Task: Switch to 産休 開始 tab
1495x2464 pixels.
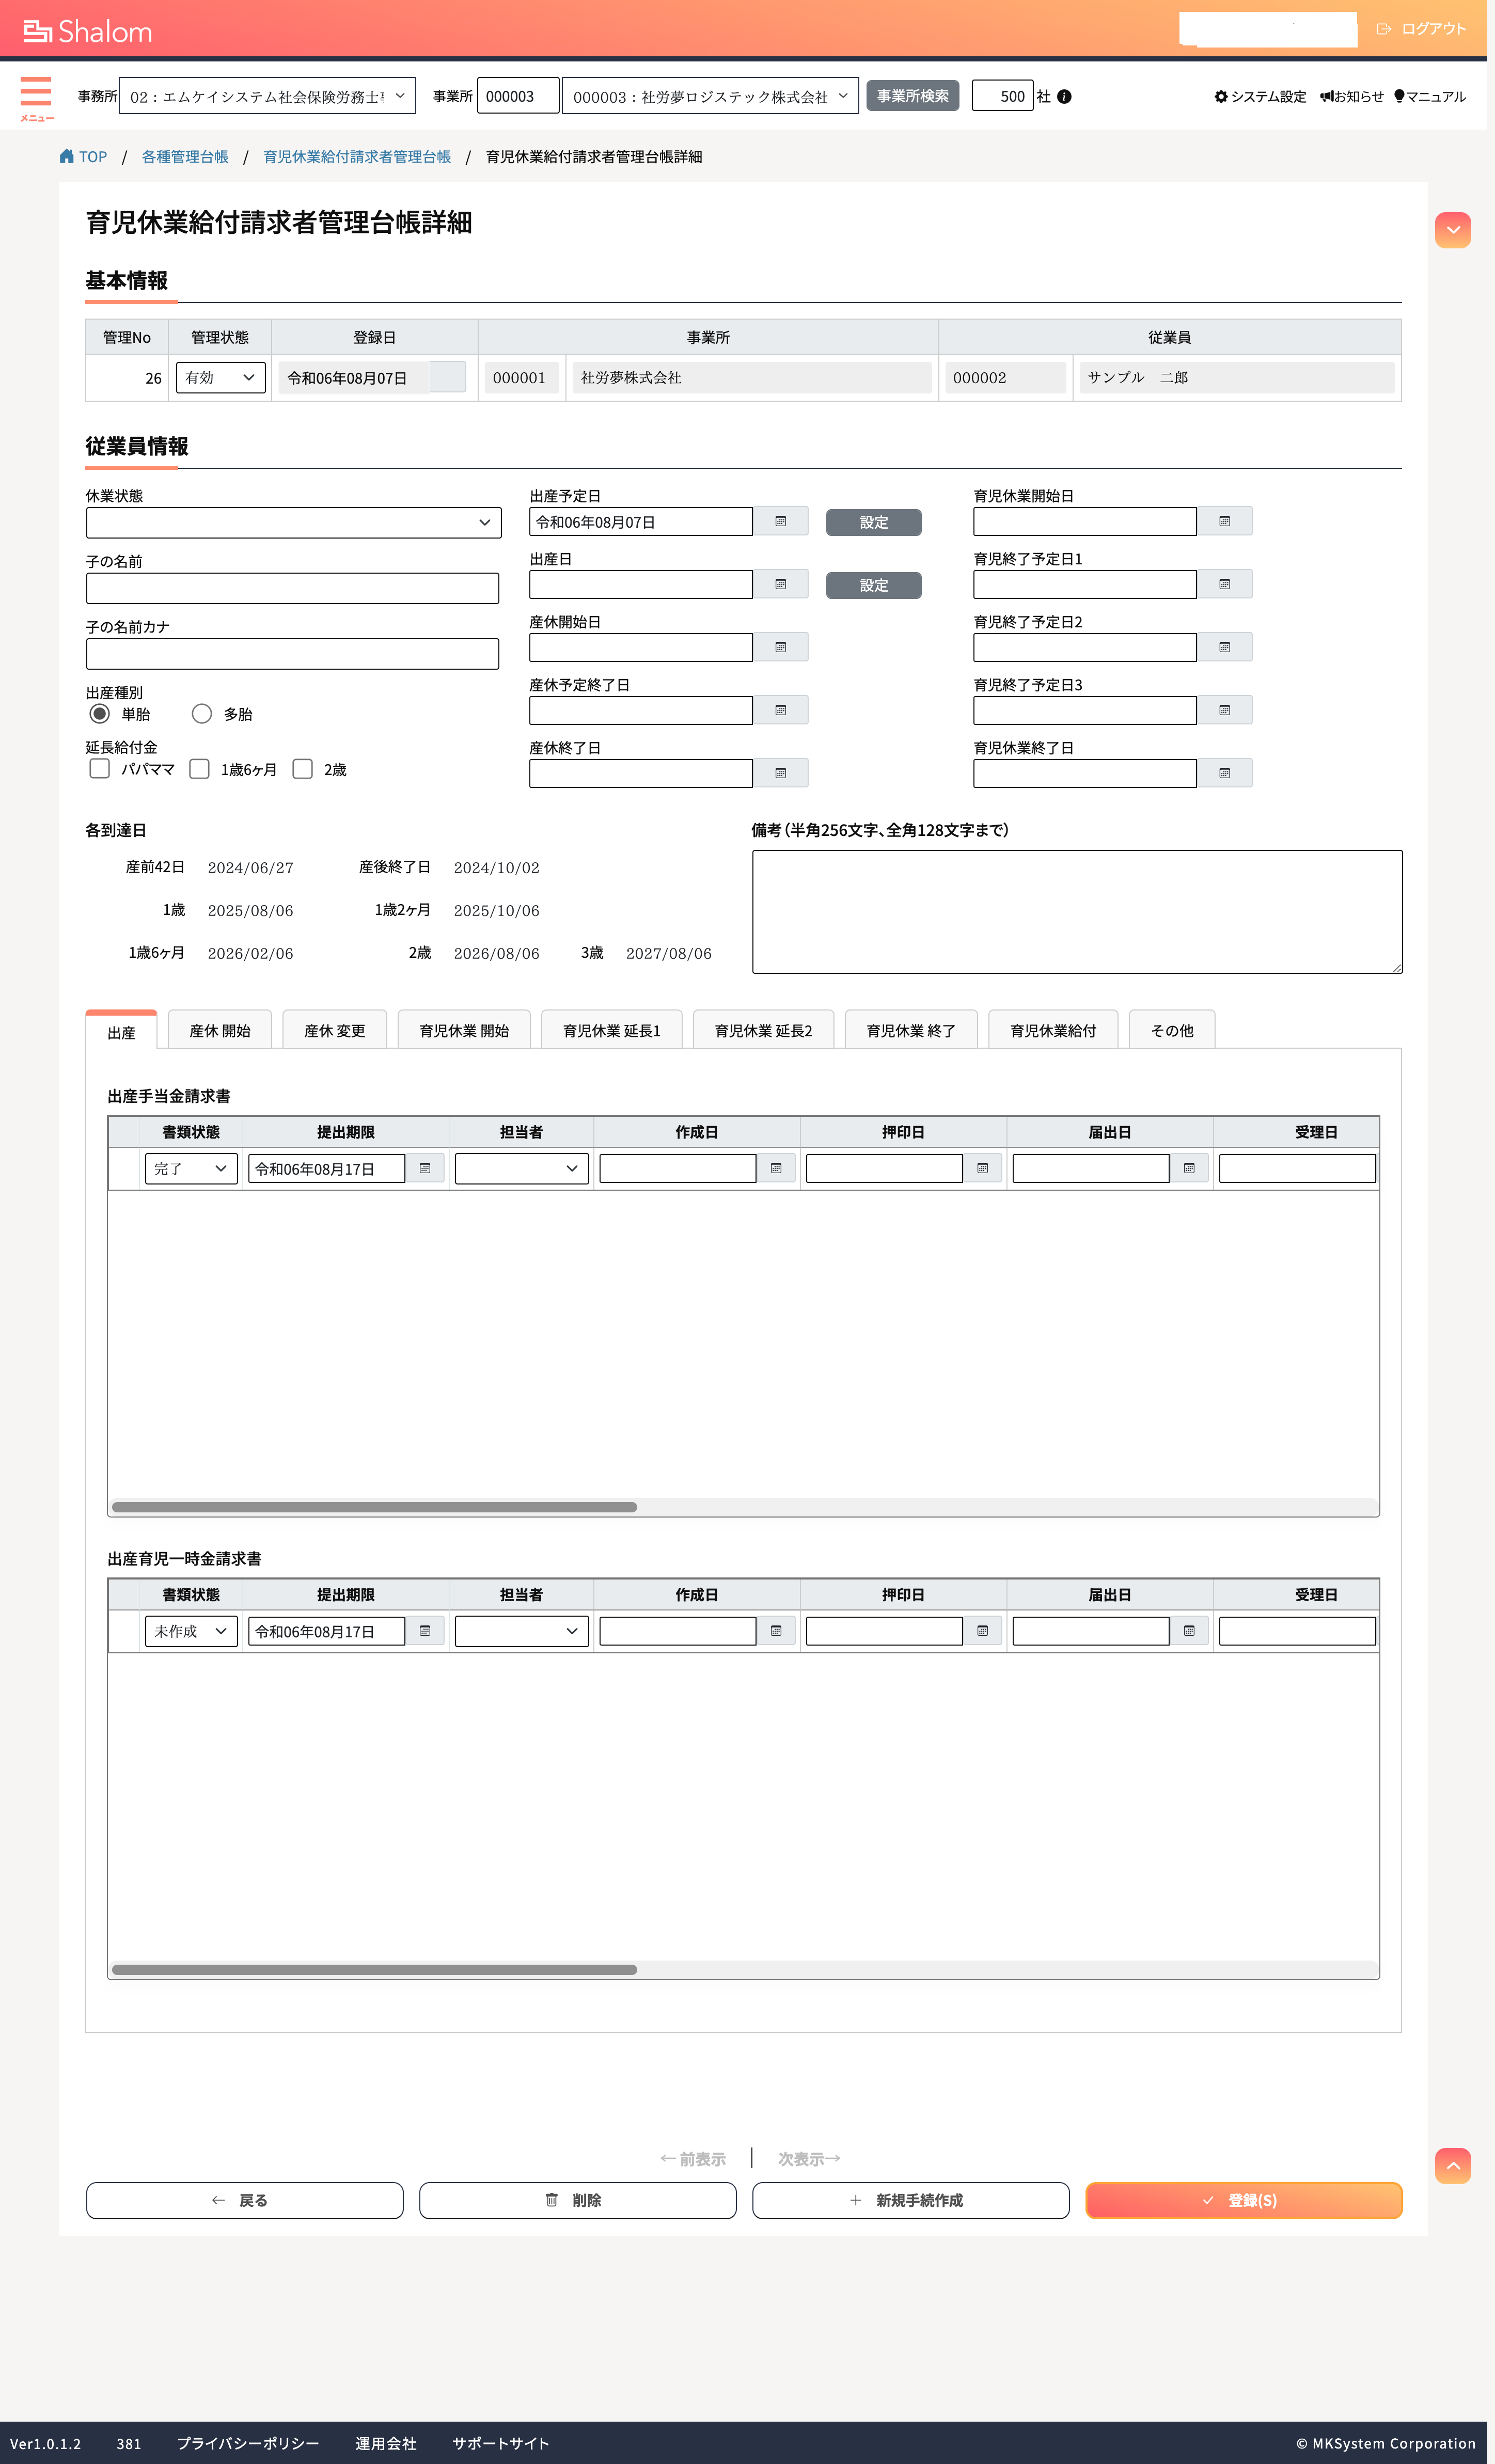Action: (220, 1031)
